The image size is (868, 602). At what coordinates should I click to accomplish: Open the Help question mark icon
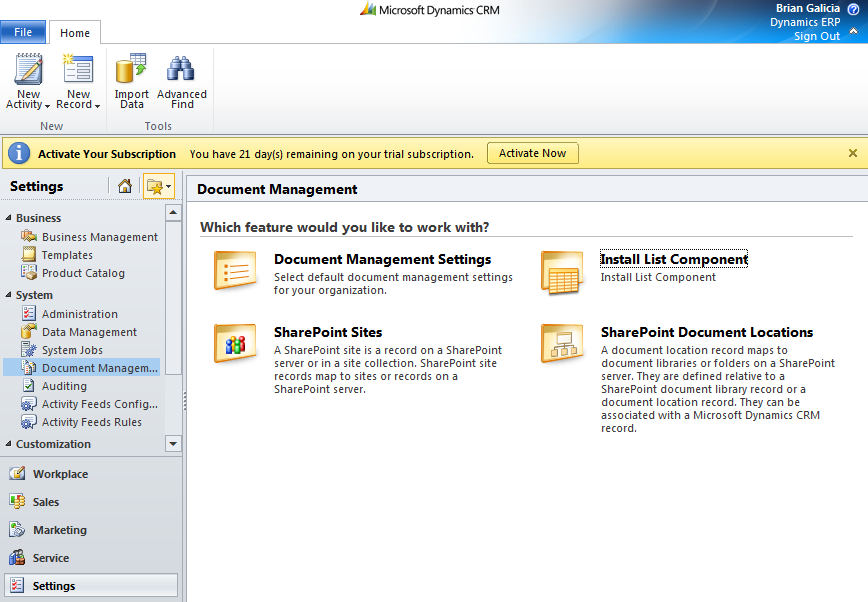click(854, 8)
